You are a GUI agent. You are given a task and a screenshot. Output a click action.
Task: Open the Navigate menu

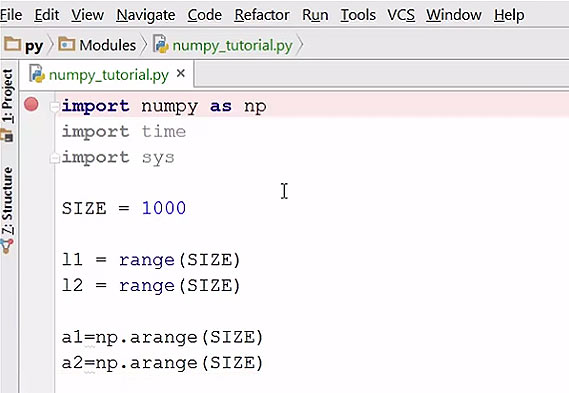146,15
